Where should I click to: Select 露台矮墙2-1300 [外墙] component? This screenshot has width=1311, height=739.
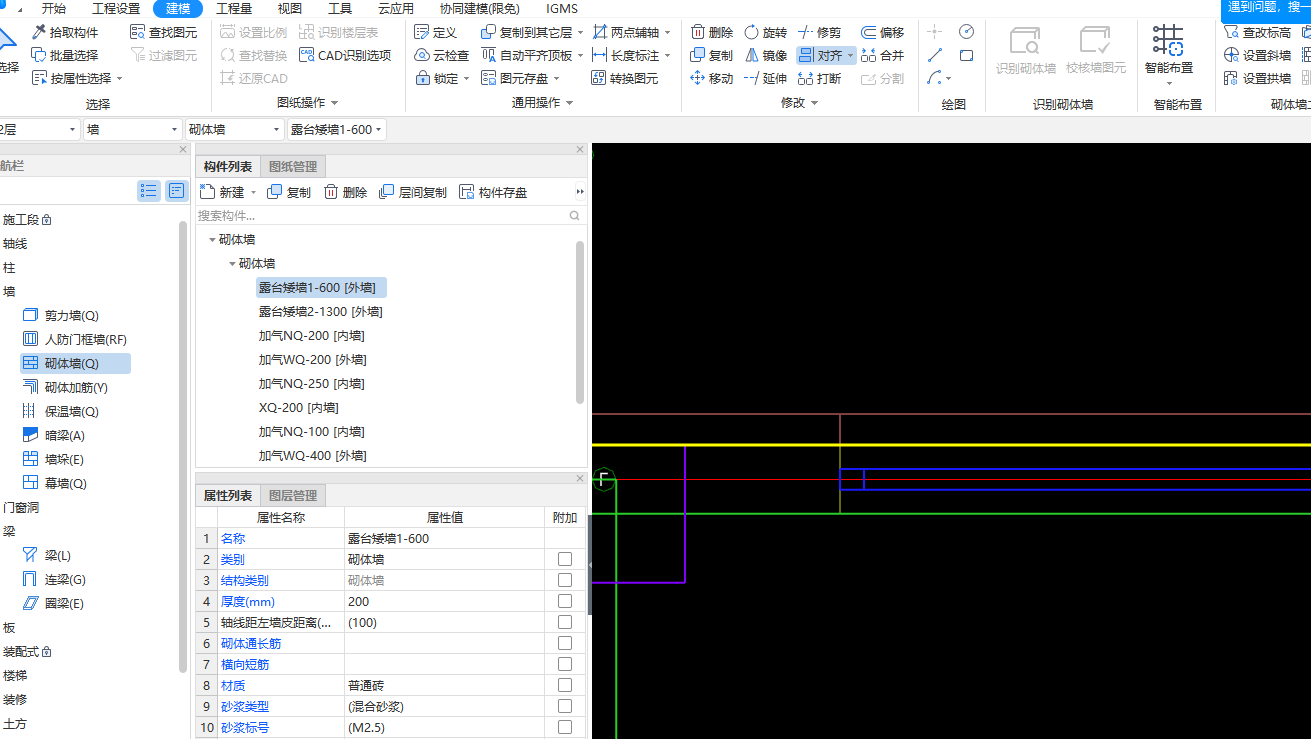coord(320,311)
